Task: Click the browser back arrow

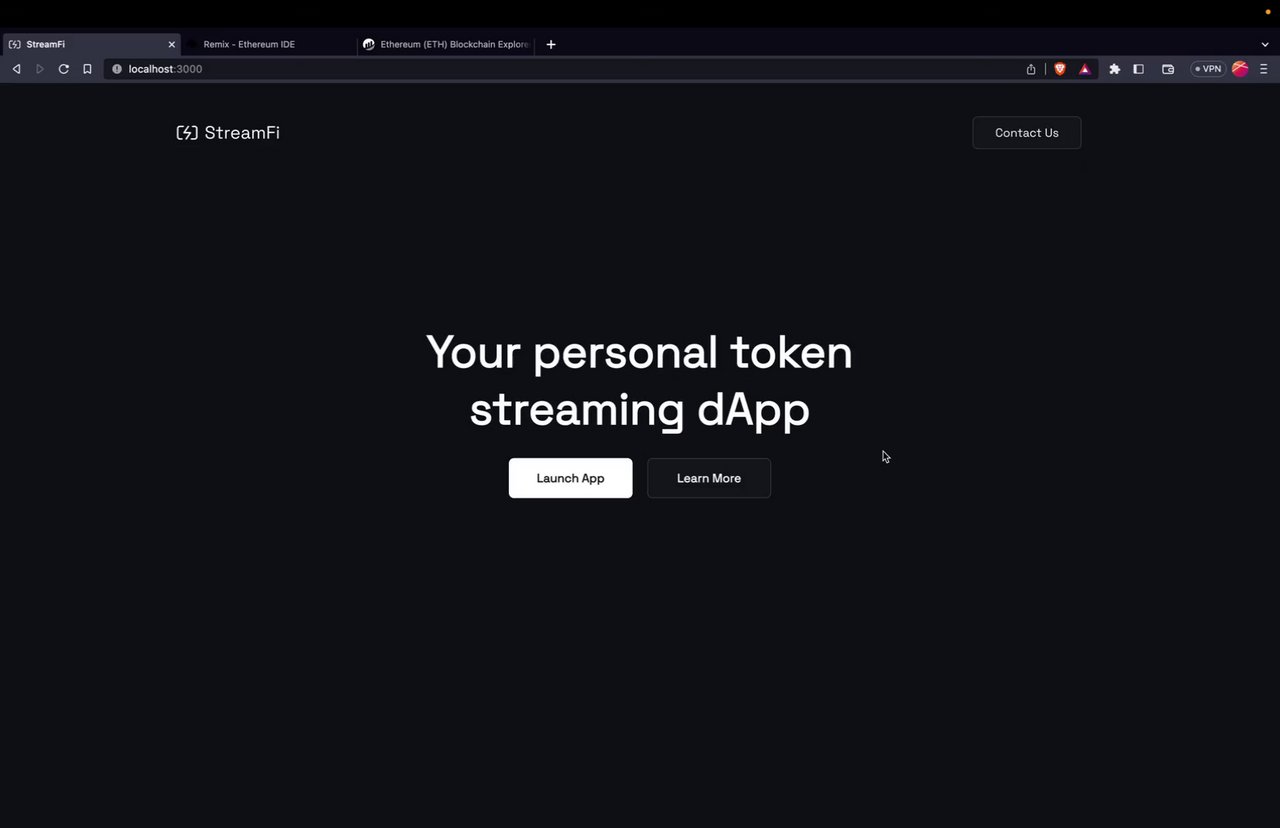Action: coord(16,69)
